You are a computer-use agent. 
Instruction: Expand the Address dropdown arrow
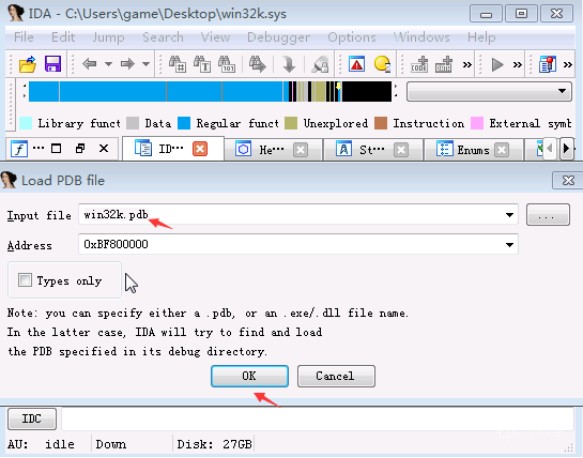click(510, 245)
